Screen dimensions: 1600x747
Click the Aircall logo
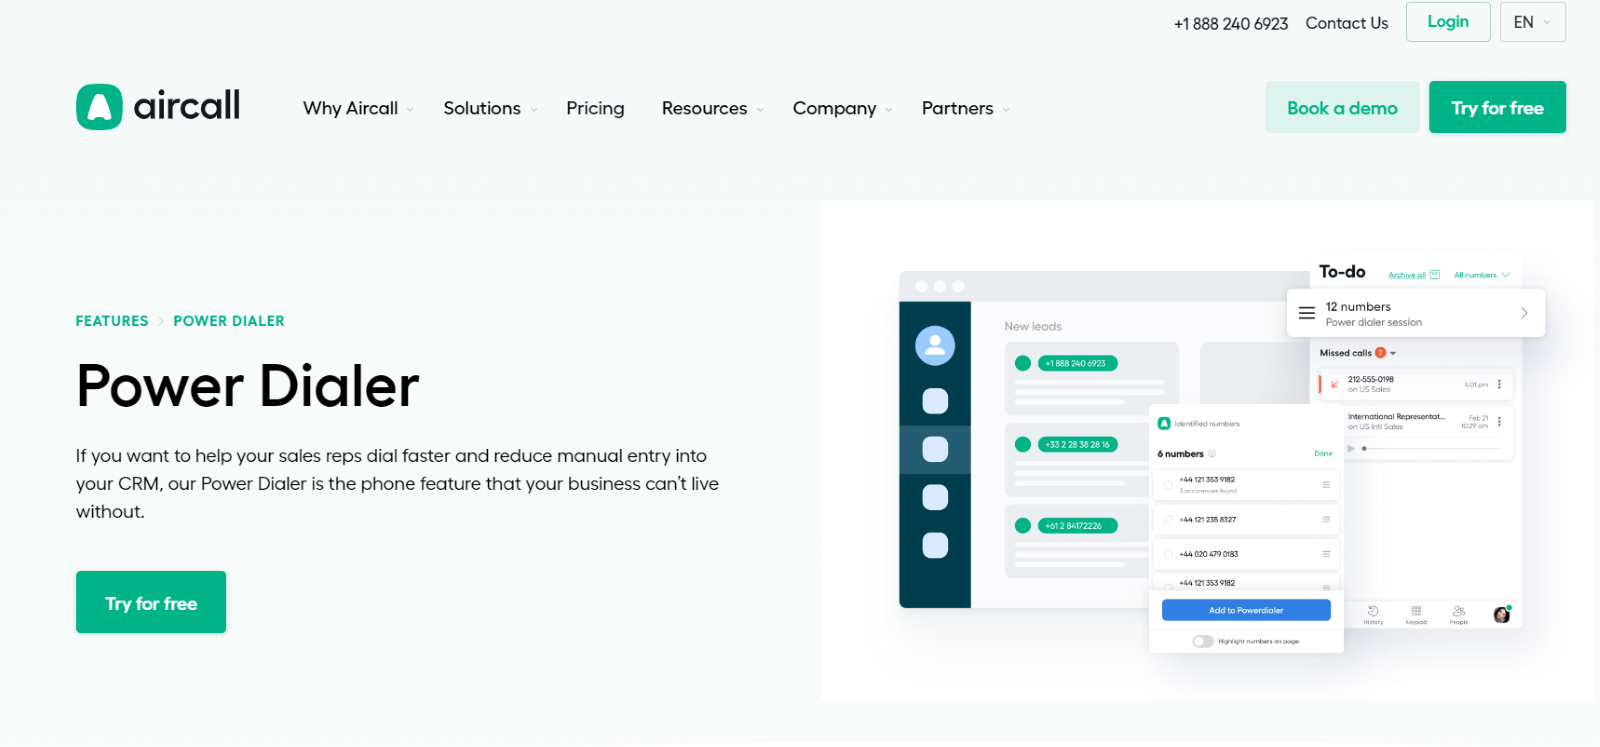tap(158, 106)
